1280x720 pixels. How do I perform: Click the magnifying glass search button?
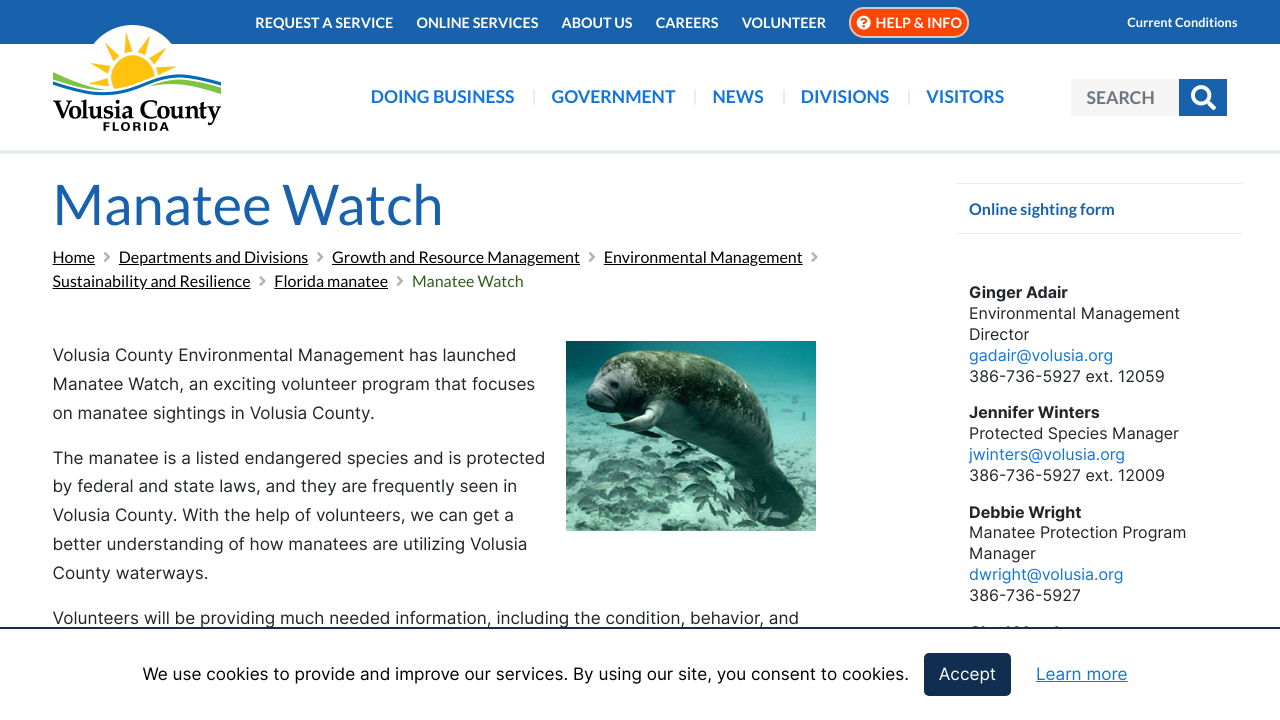click(x=1203, y=97)
